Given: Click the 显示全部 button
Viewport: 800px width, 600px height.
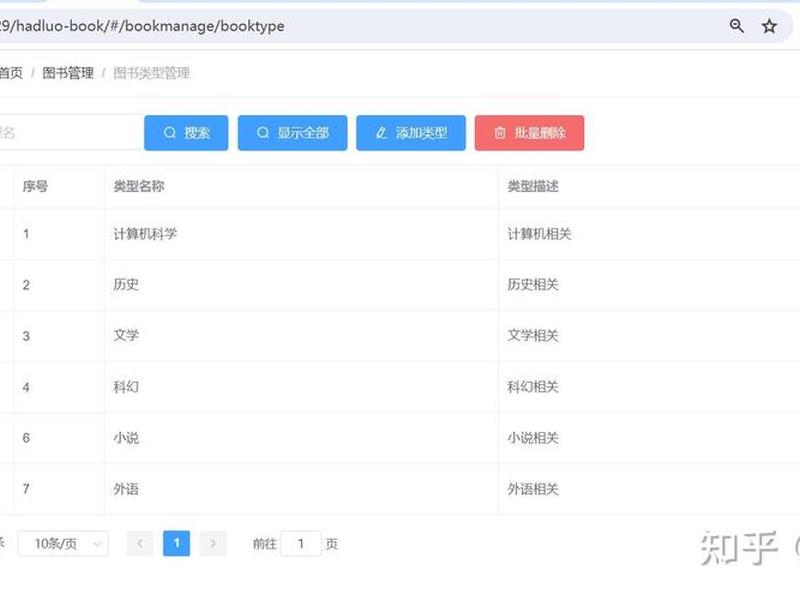Looking at the screenshot, I should (292, 133).
